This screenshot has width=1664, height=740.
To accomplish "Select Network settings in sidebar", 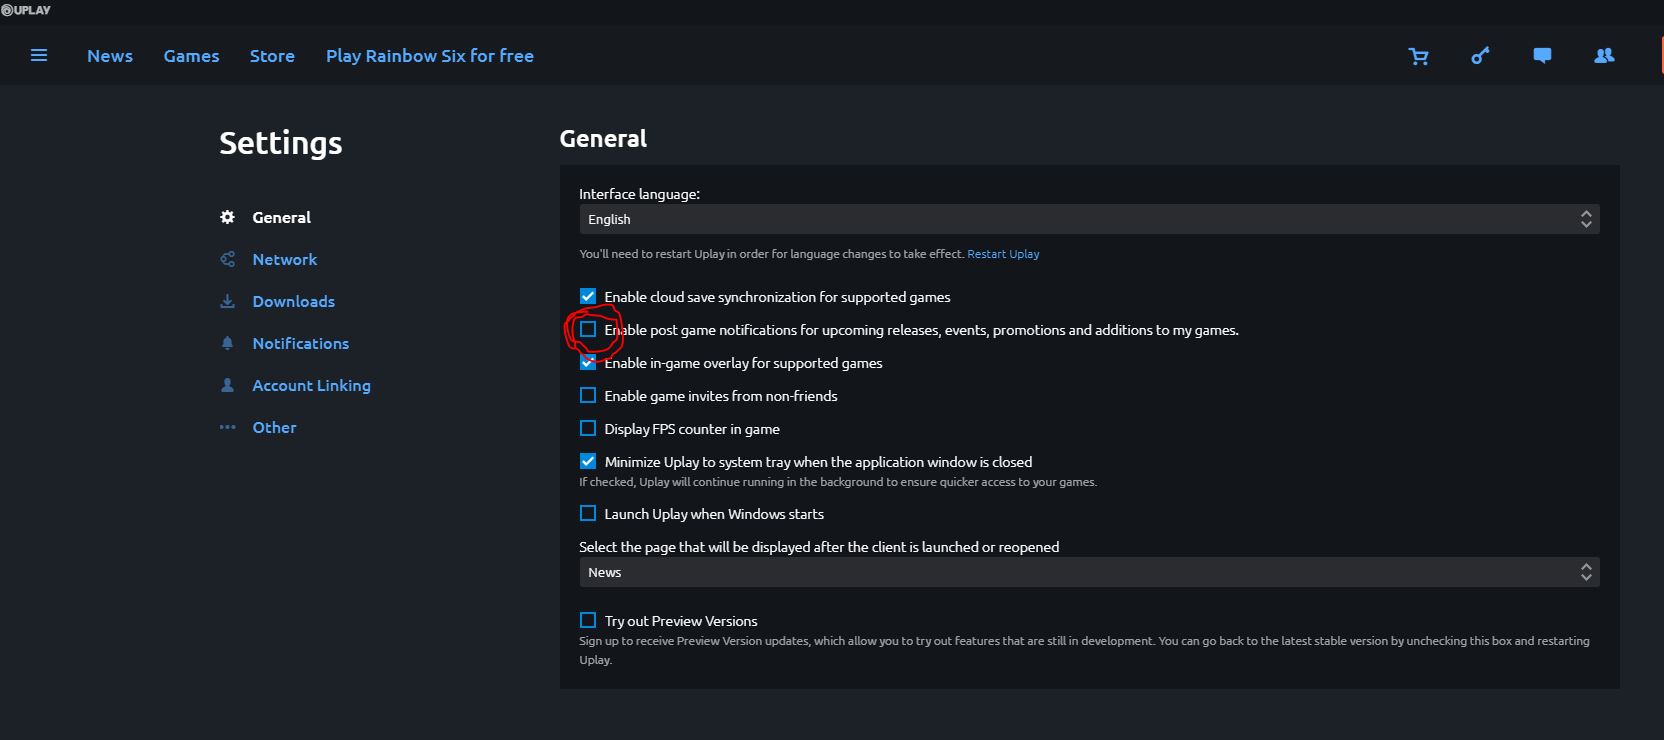I will coord(284,259).
